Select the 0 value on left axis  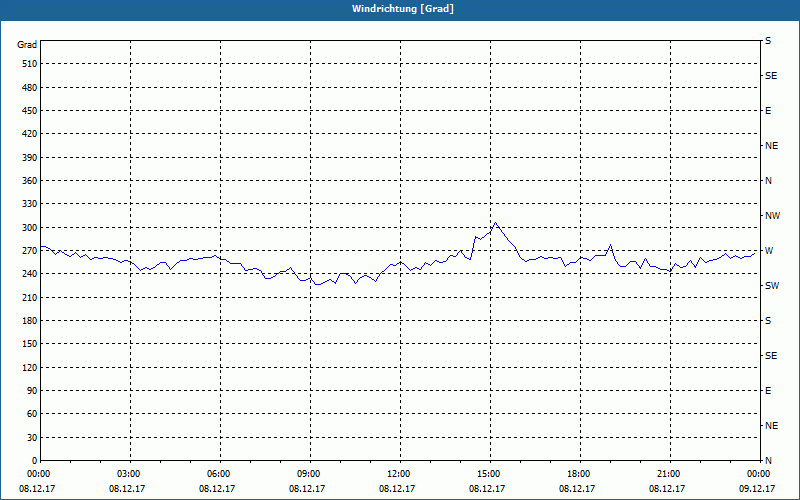(35, 461)
